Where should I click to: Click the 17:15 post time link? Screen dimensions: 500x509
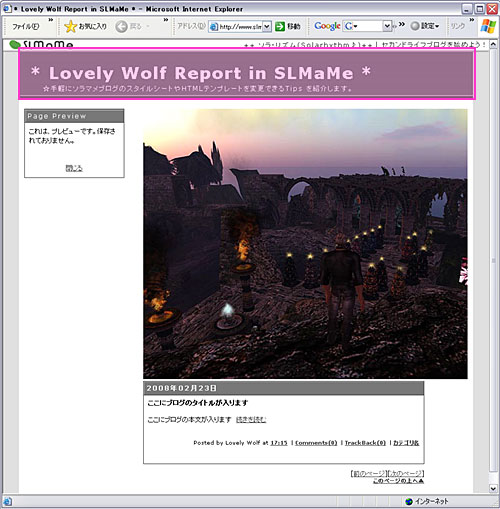pyautogui.click(x=279, y=443)
